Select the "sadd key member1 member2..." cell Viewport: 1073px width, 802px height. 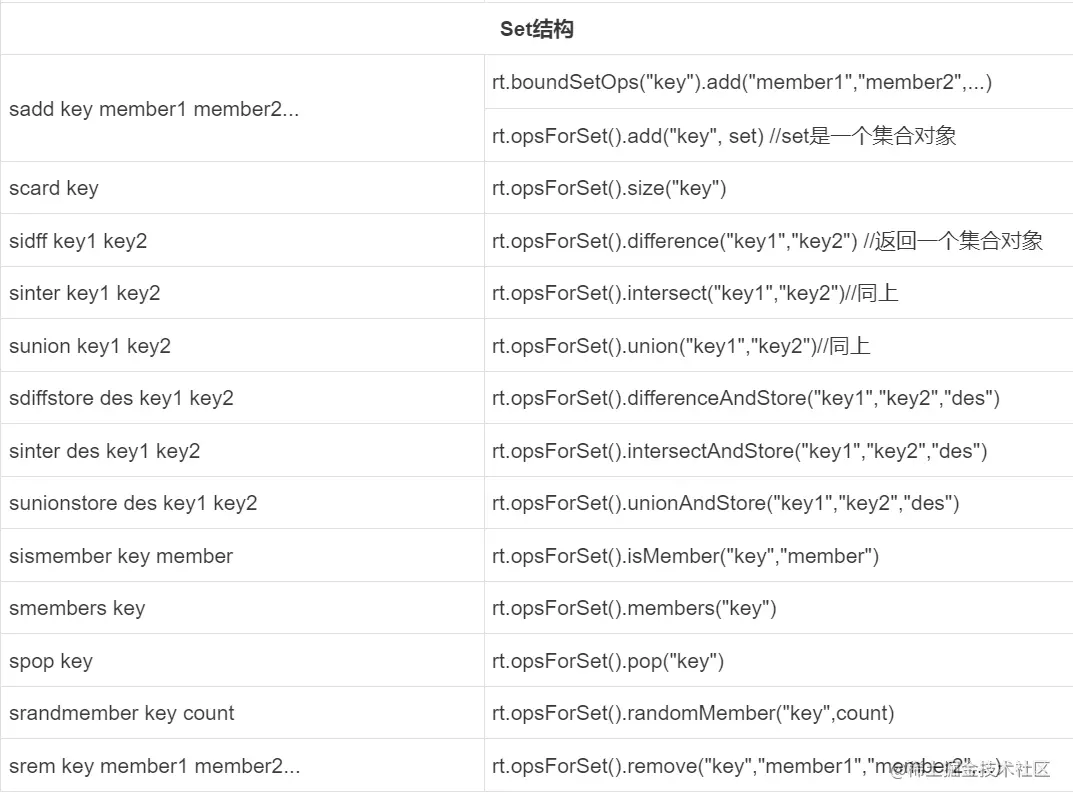point(154,109)
